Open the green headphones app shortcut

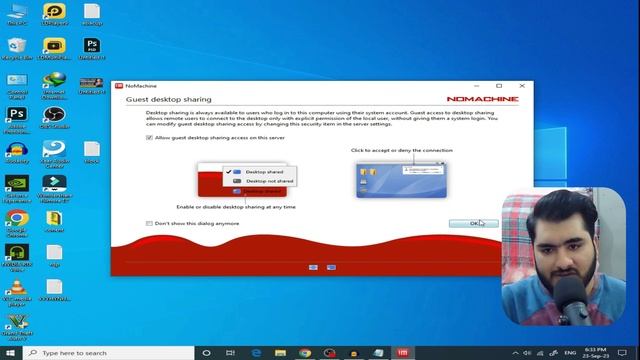tap(17, 258)
